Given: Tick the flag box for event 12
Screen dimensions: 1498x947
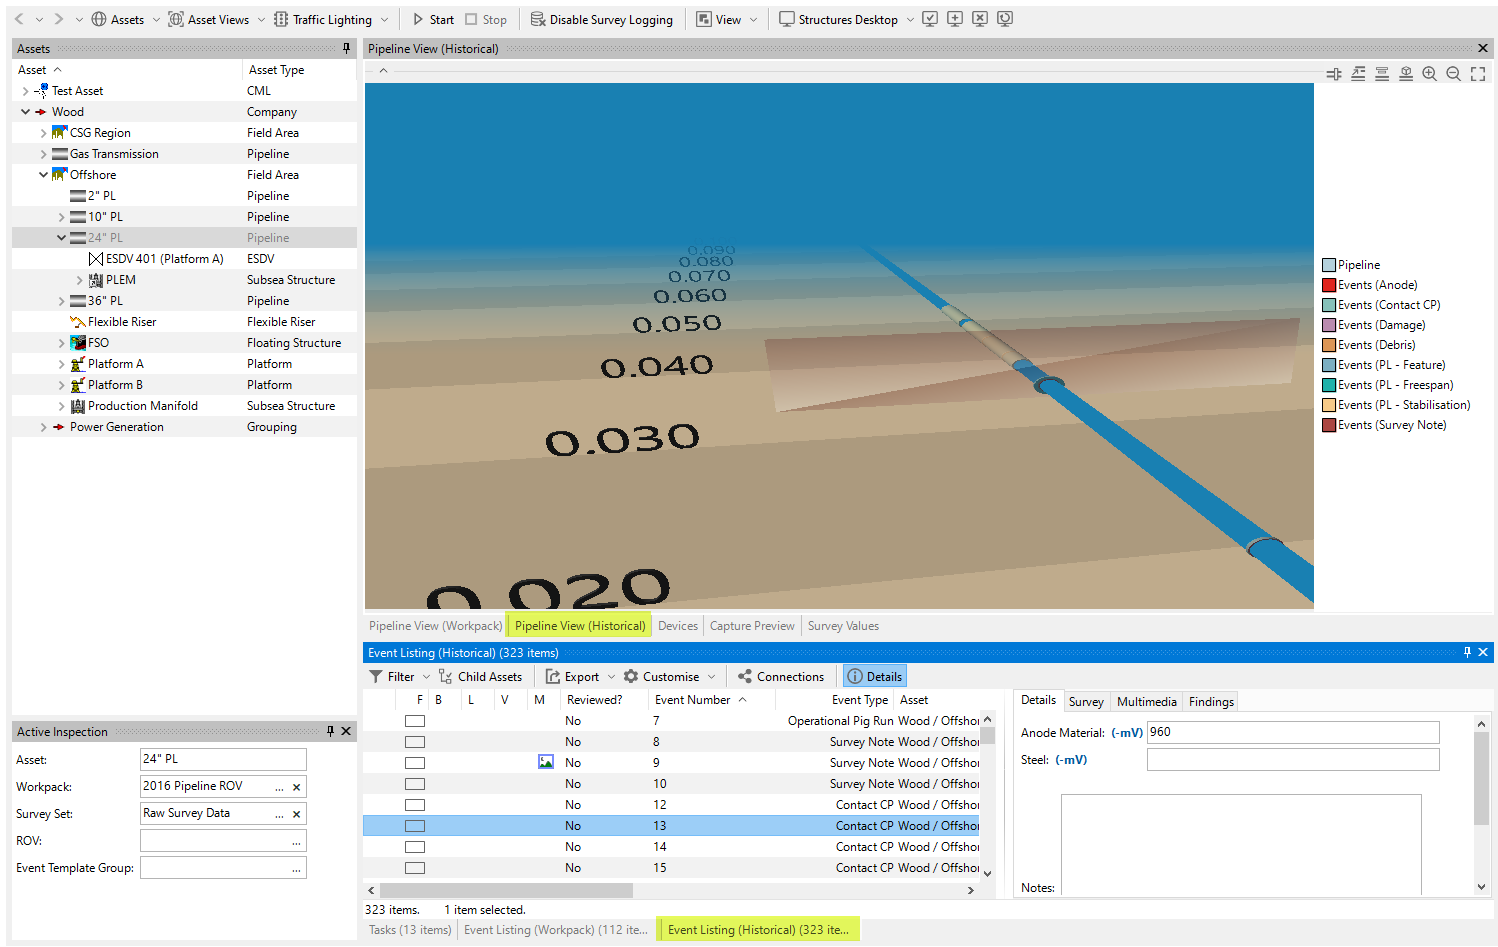Looking at the screenshot, I should pos(415,805).
